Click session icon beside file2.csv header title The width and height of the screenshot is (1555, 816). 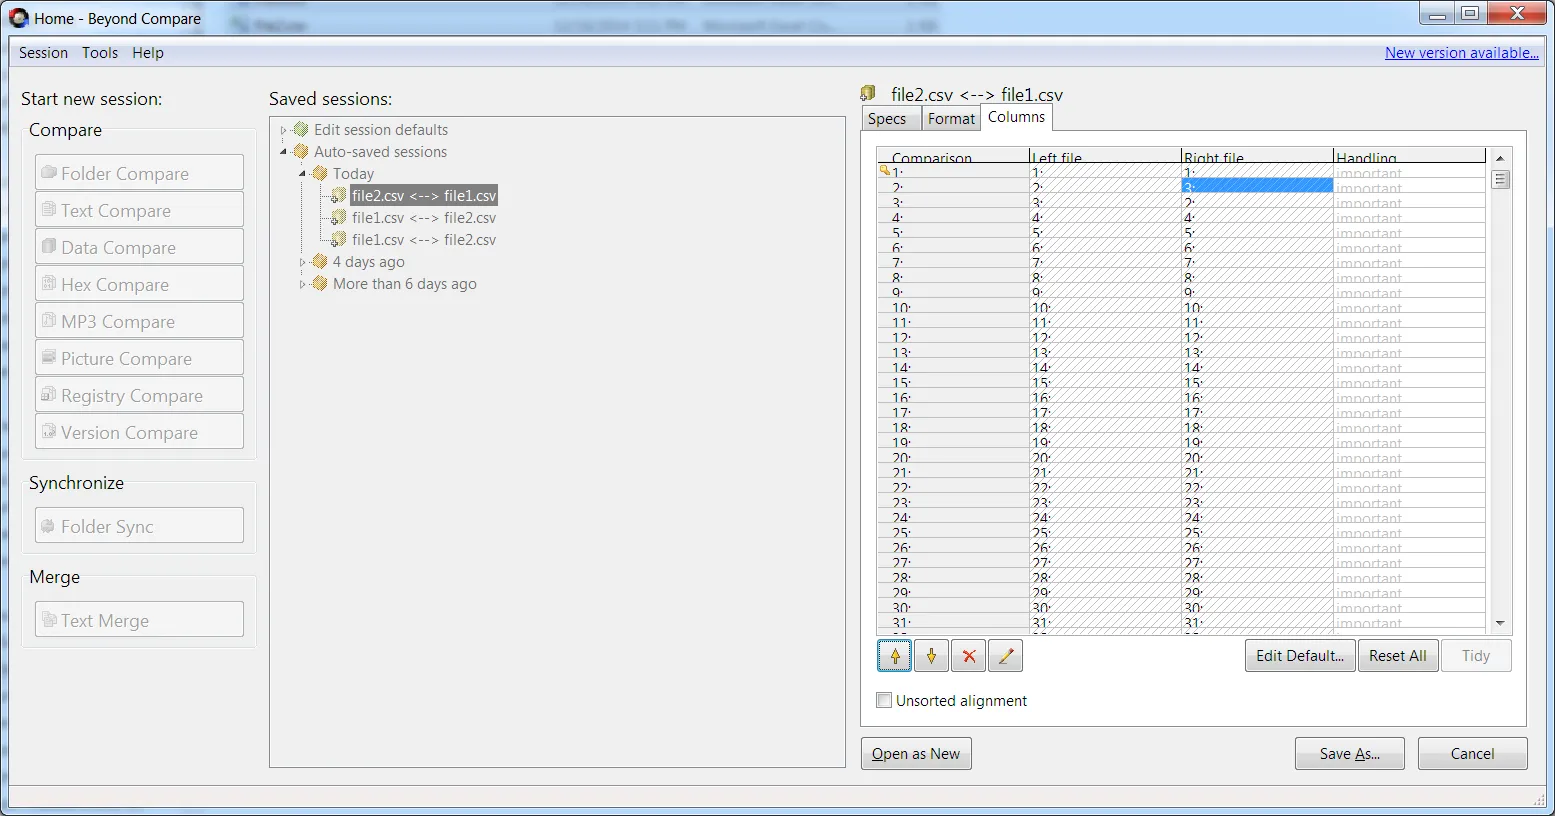click(868, 93)
